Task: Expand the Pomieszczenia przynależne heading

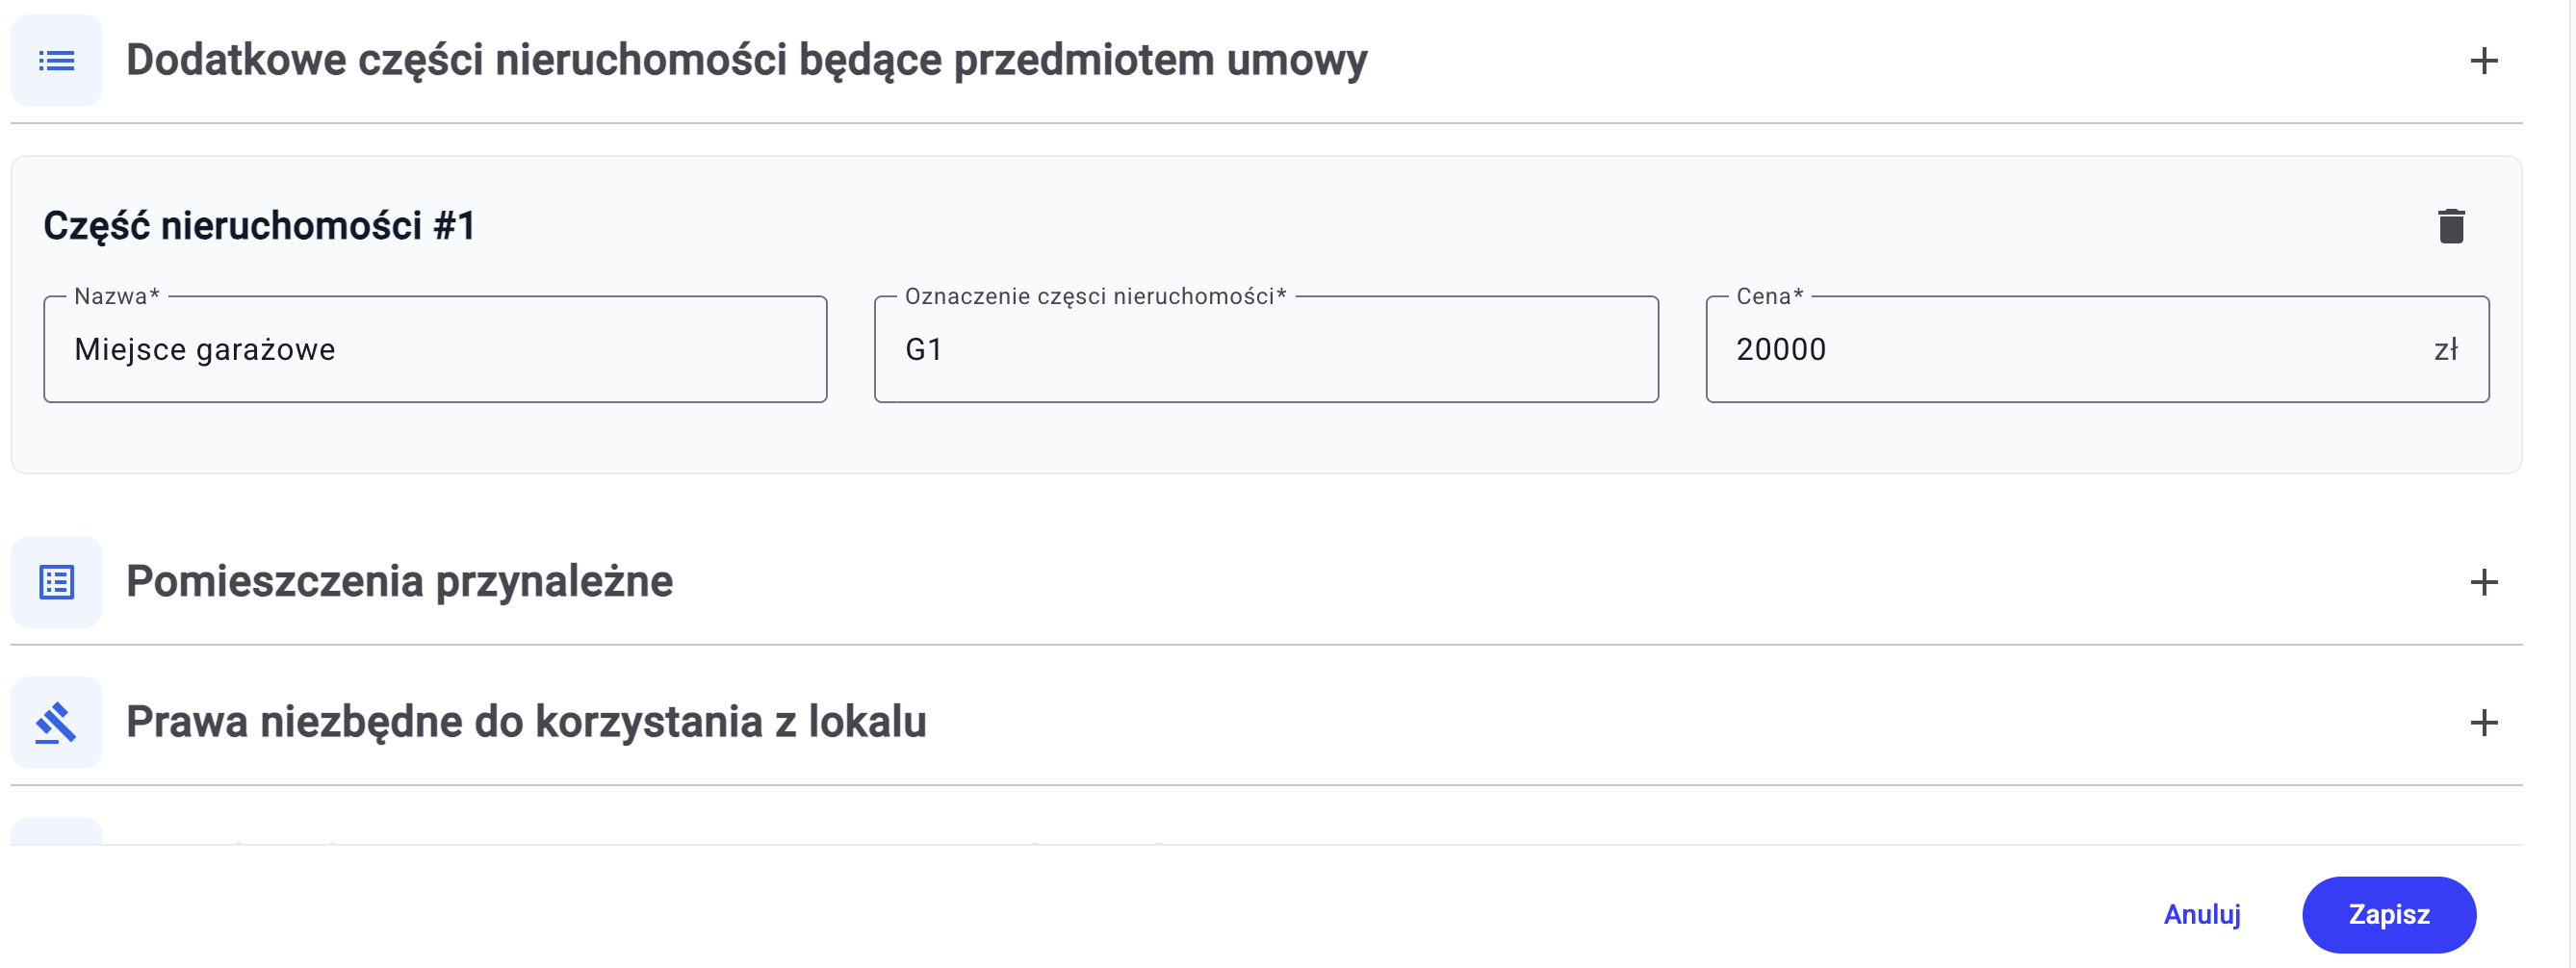Action: coord(399,581)
